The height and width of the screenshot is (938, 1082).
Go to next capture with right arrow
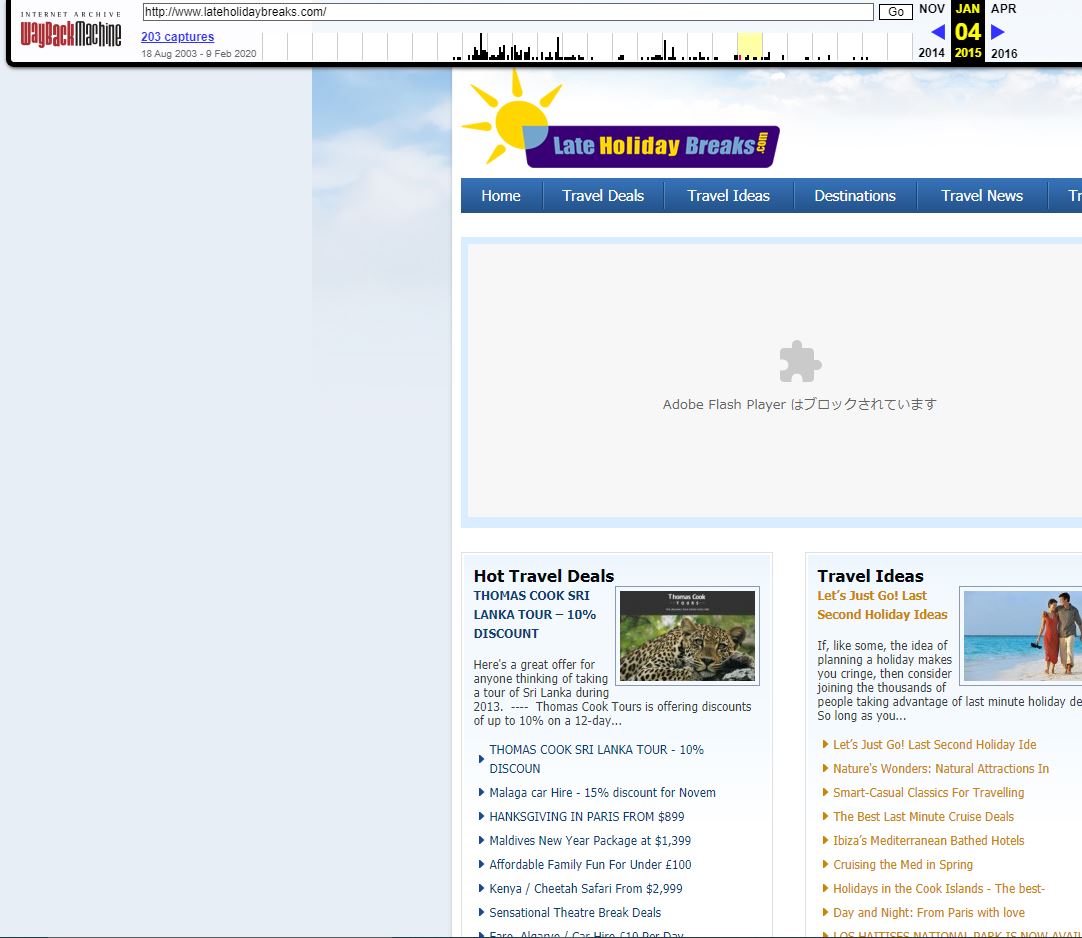pos(997,32)
